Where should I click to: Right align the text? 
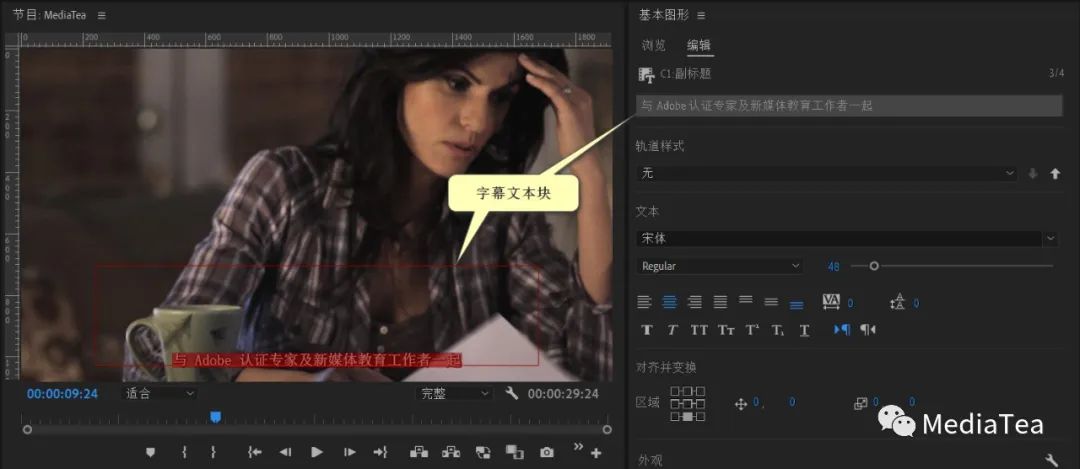point(695,302)
